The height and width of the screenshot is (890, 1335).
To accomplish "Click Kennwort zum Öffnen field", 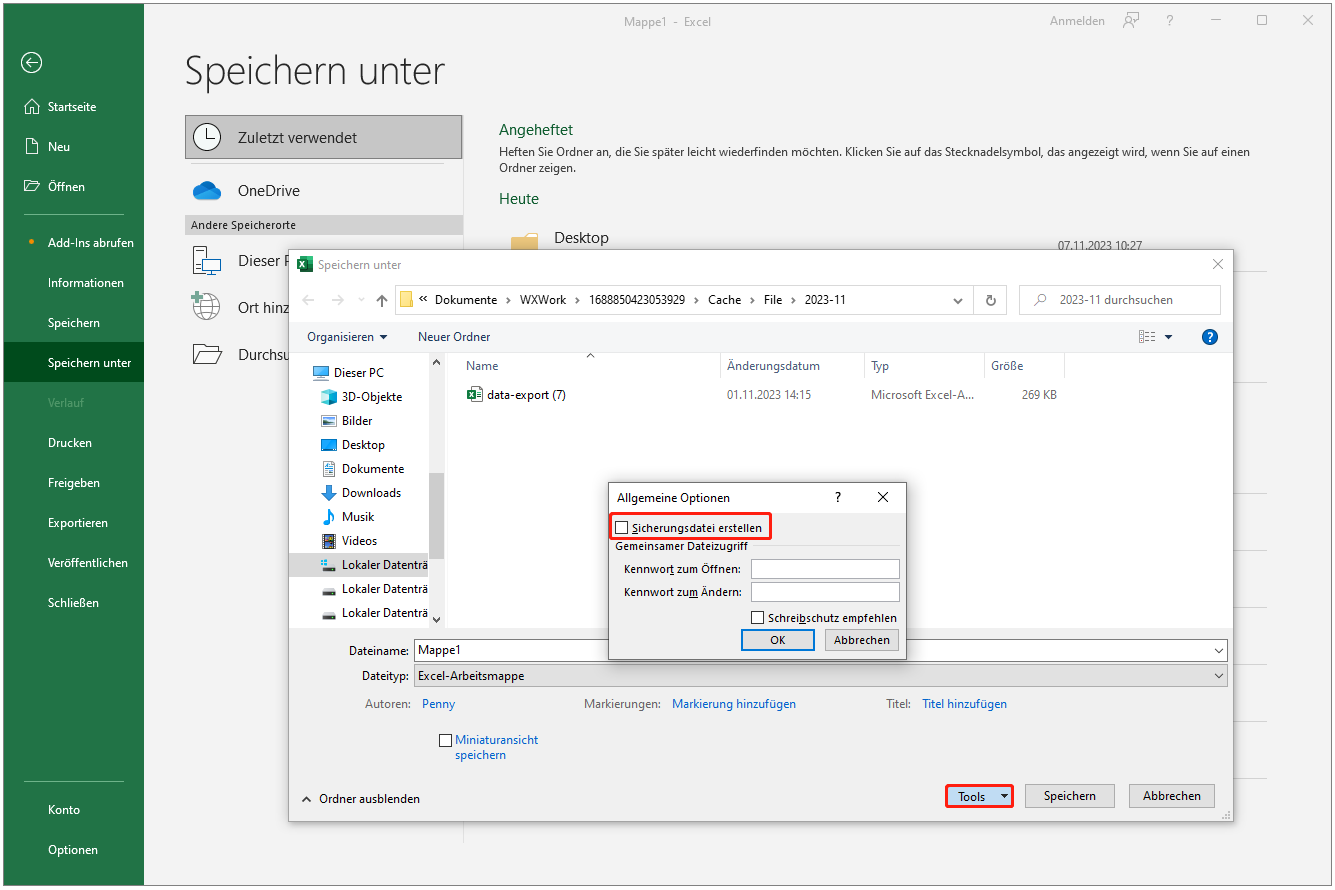I will tap(825, 569).
